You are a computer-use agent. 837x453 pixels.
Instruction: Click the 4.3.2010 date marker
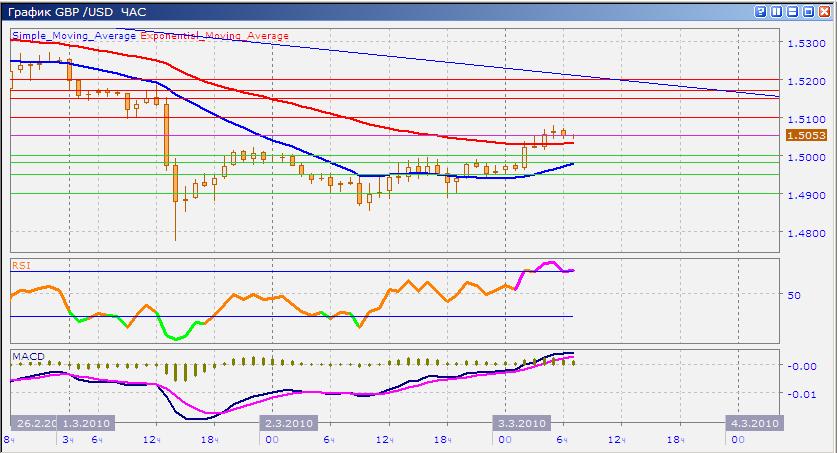[752, 423]
